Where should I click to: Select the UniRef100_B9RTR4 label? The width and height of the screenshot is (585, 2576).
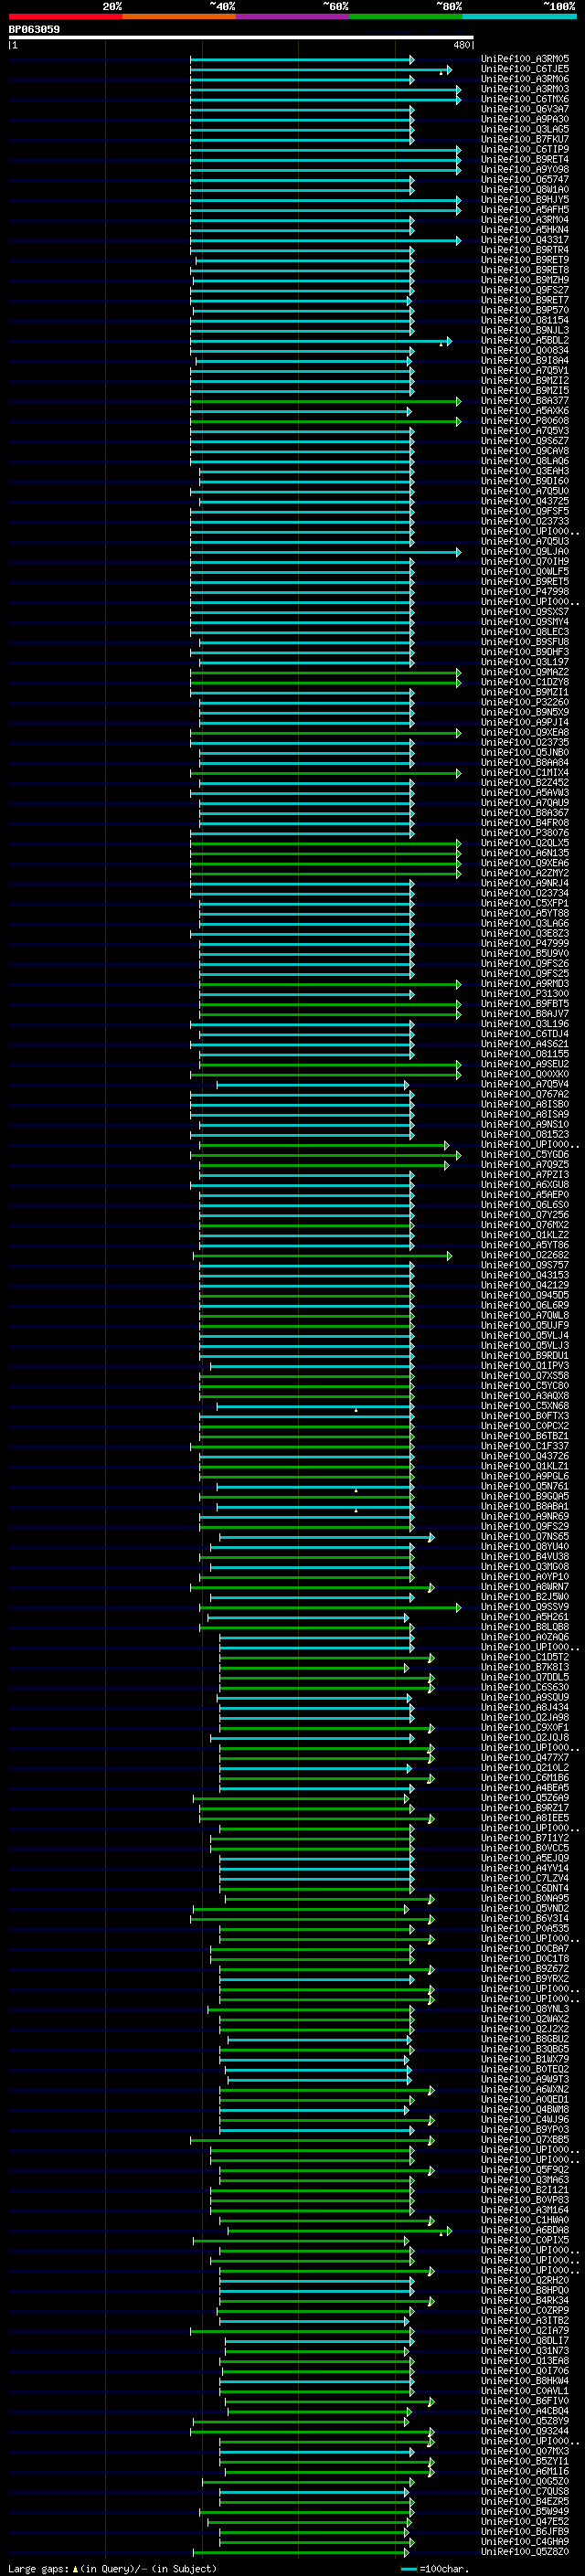pyautogui.click(x=525, y=250)
